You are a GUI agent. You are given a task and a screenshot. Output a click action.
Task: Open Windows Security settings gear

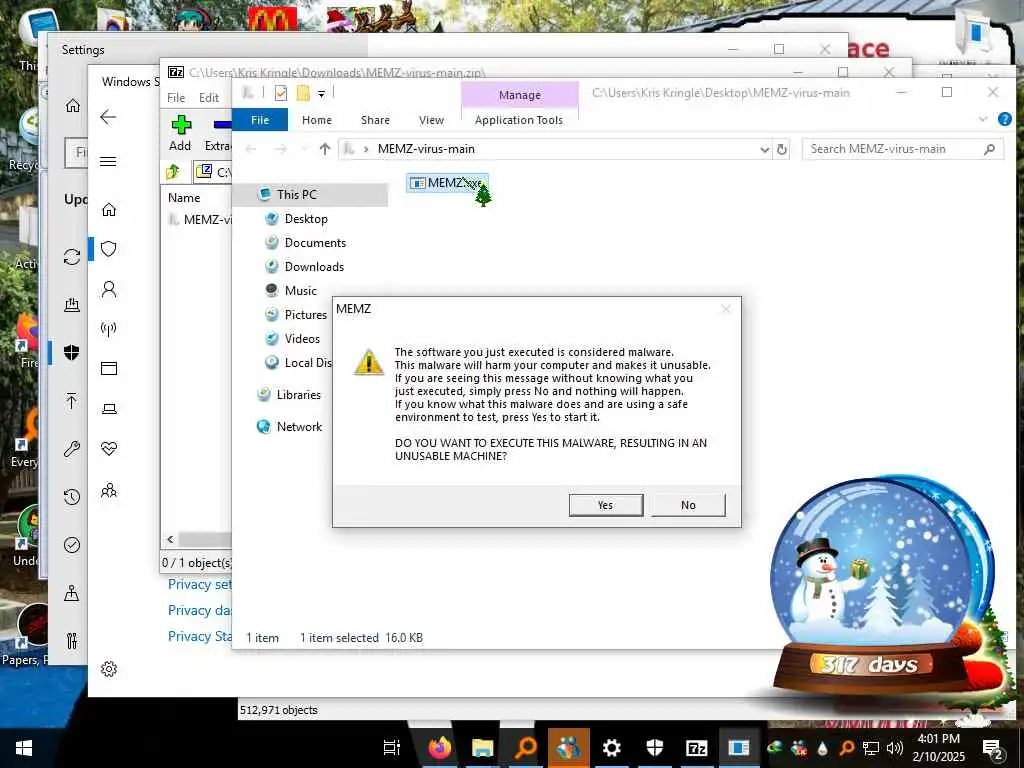point(109,669)
